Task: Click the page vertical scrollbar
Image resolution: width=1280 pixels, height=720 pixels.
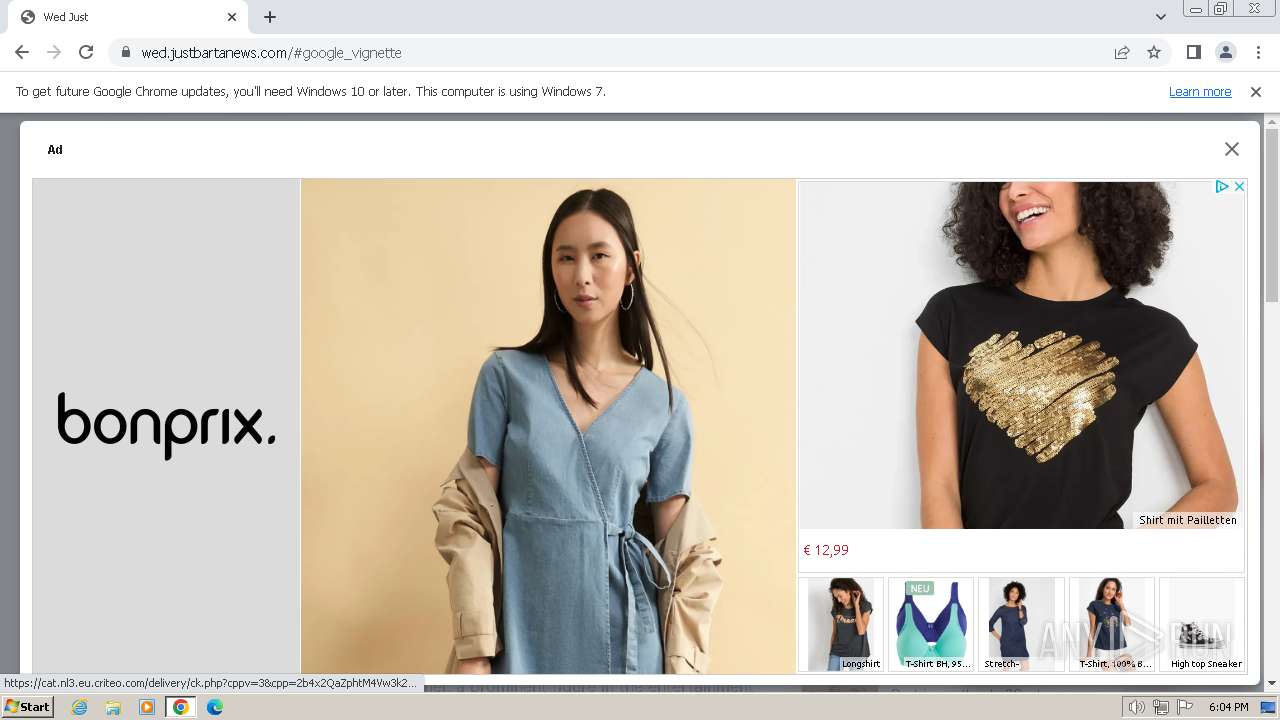Action: 1272,215
